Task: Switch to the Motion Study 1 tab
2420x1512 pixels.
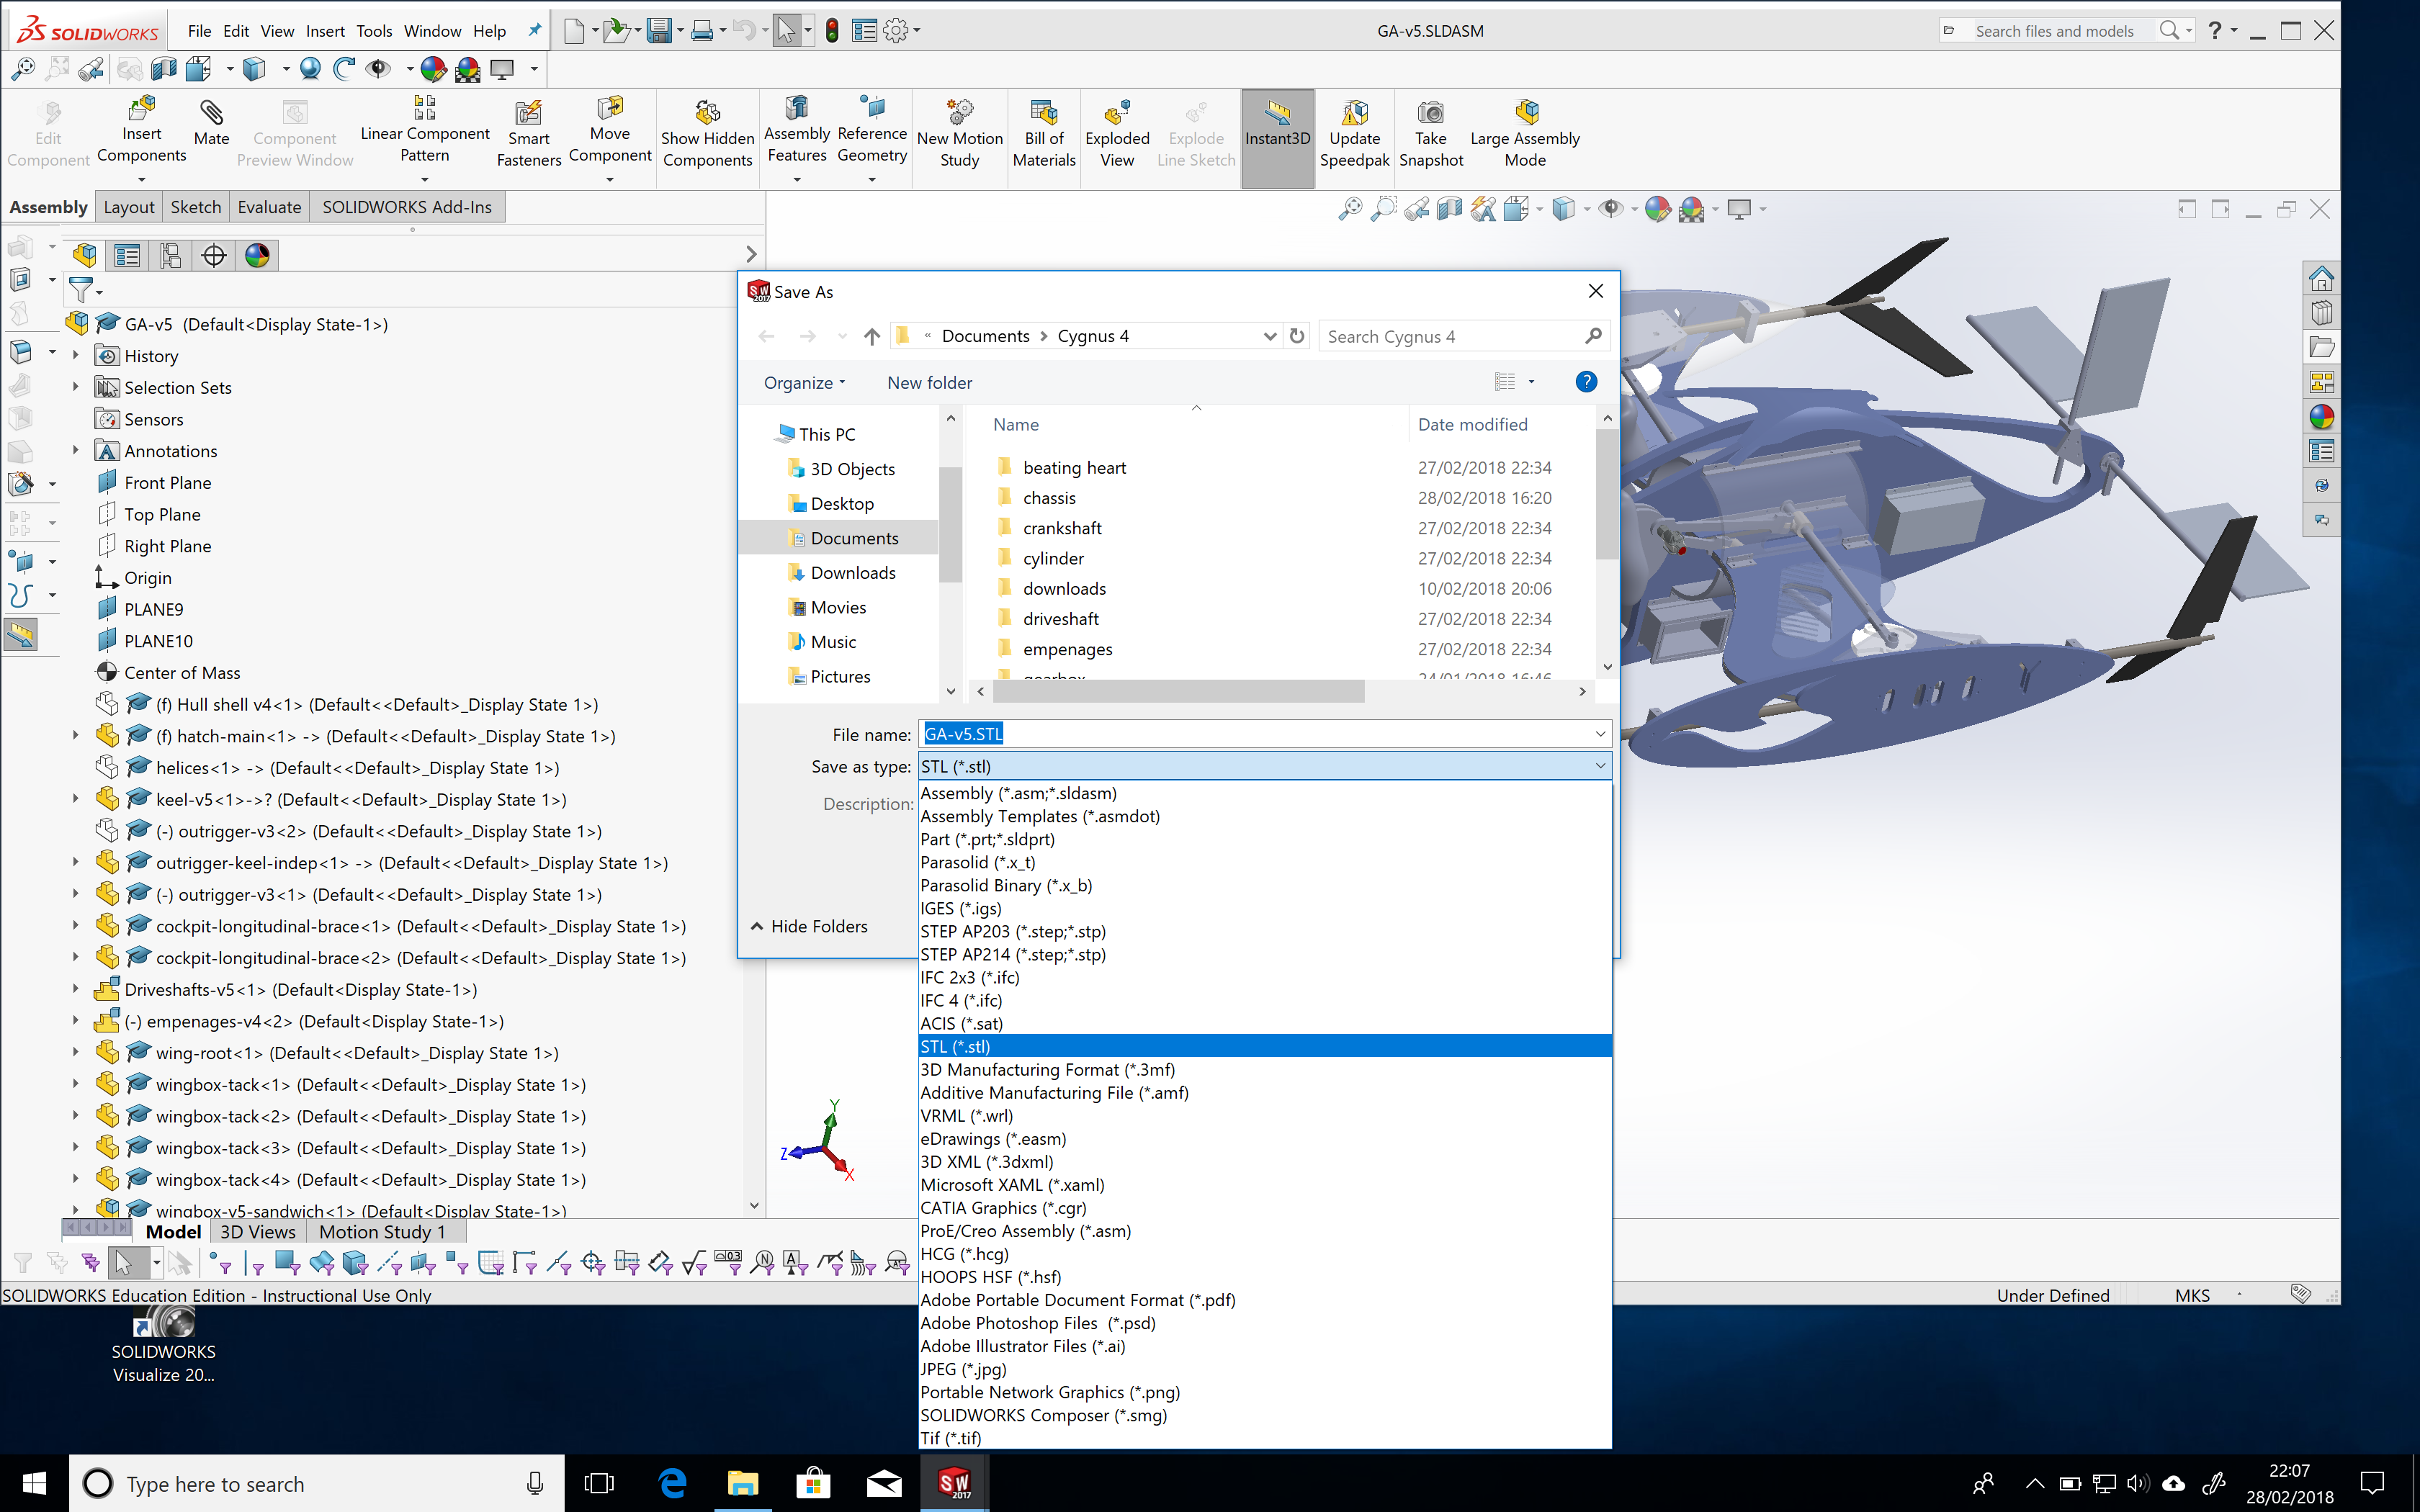Action: click(382, 1232)
